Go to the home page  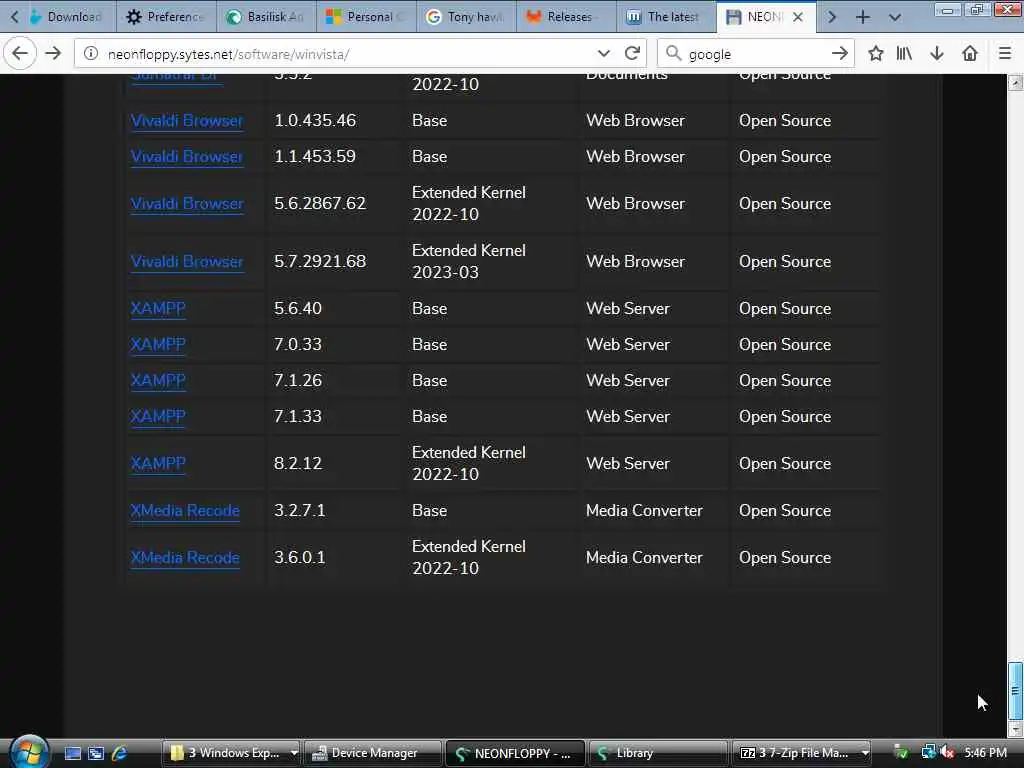point(970,54)
